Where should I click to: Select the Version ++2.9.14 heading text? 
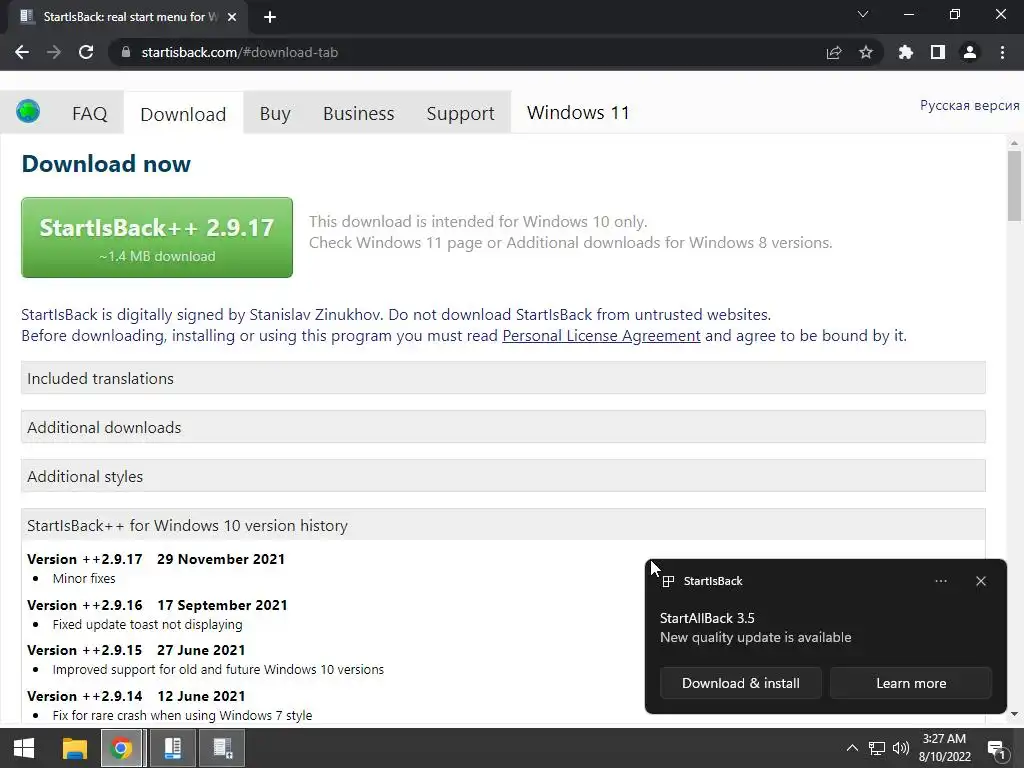(85, 696)
